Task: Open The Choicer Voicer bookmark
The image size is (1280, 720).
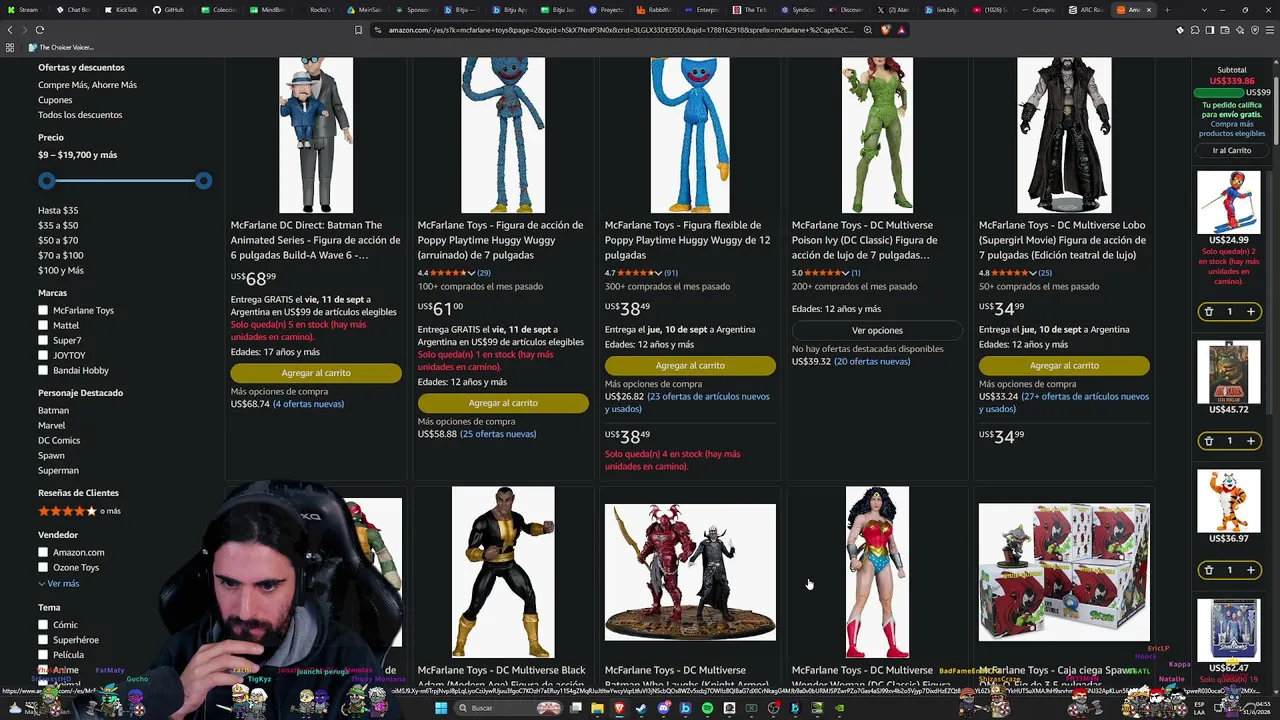Action: tap(61, 47)
